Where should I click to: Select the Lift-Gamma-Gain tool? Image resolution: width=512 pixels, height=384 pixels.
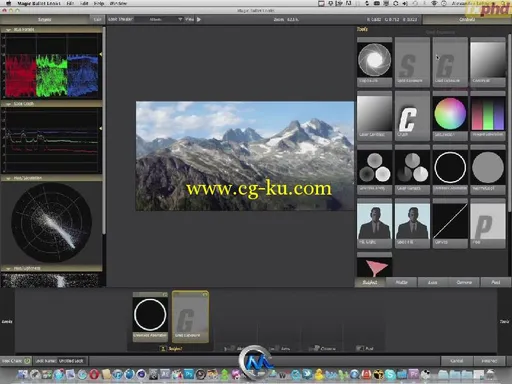coord(412,170)
